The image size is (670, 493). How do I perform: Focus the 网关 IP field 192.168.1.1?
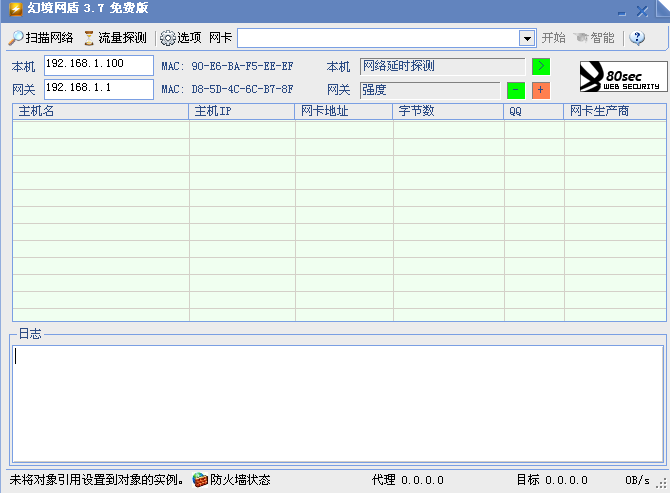(99, 89)
